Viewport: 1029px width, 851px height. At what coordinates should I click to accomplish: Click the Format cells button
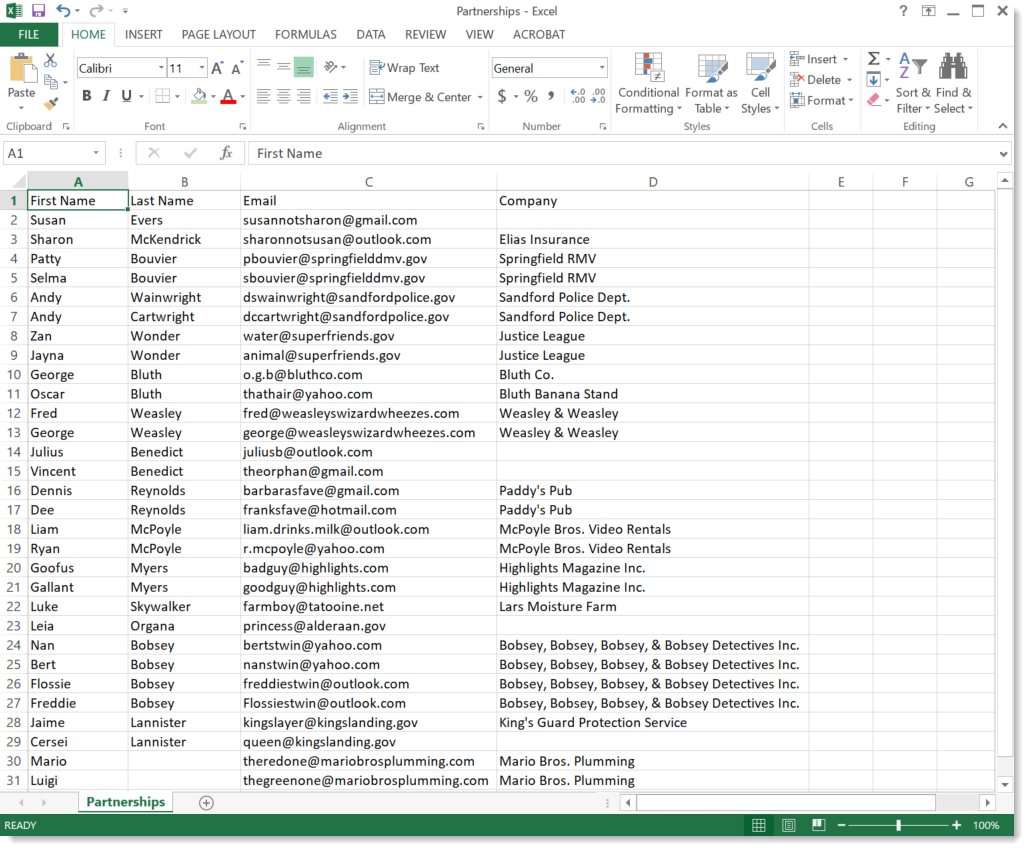click(x=821, y=100)
